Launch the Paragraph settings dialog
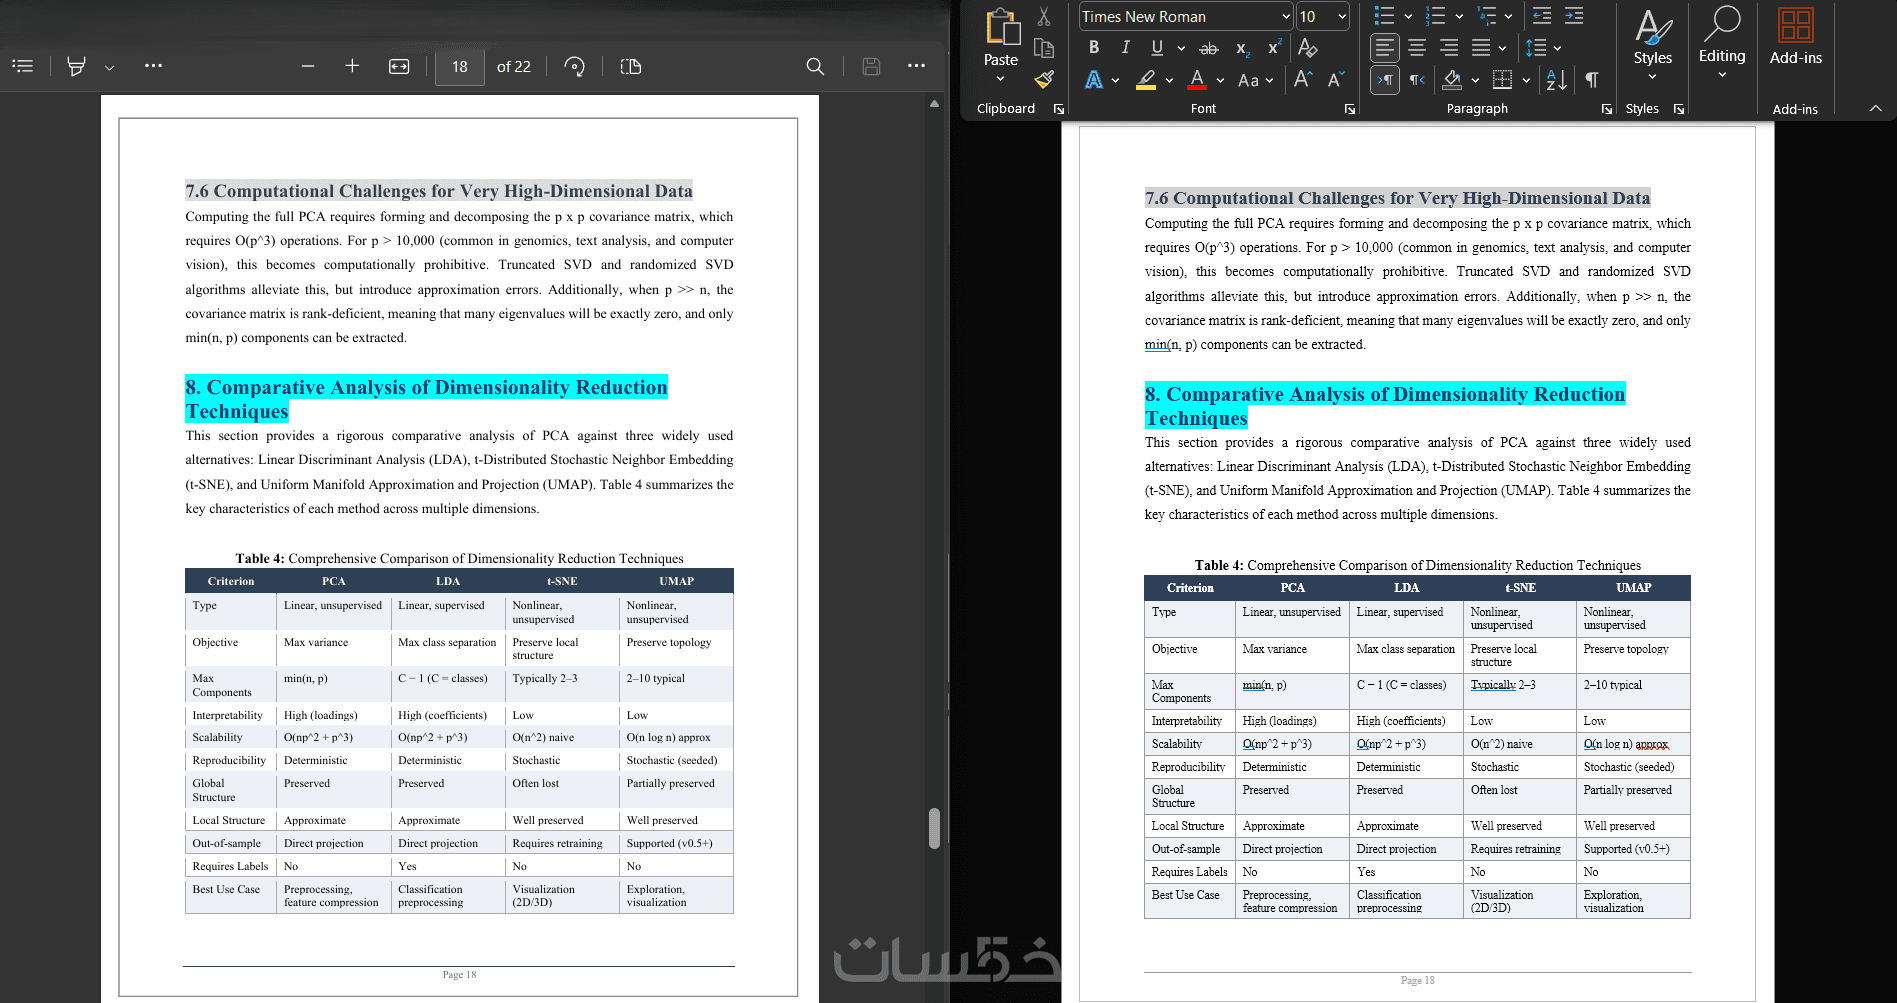 (1607, 109)
